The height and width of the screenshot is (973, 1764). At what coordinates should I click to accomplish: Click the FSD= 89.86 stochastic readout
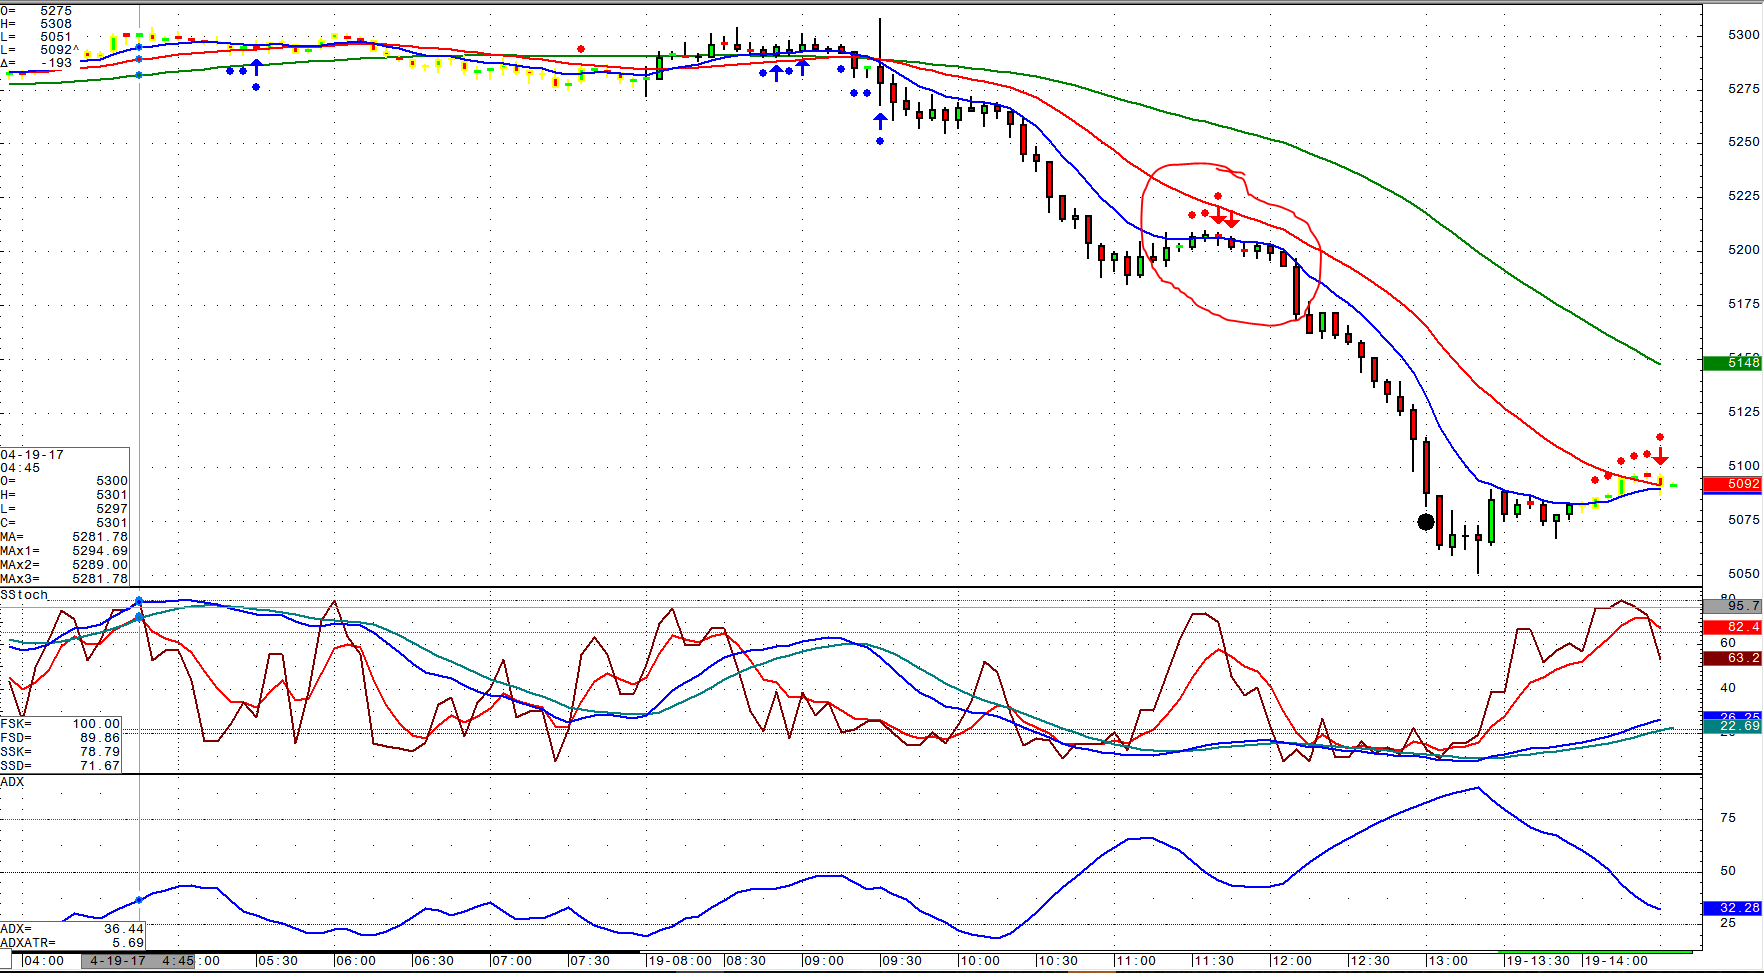[60, 738]
